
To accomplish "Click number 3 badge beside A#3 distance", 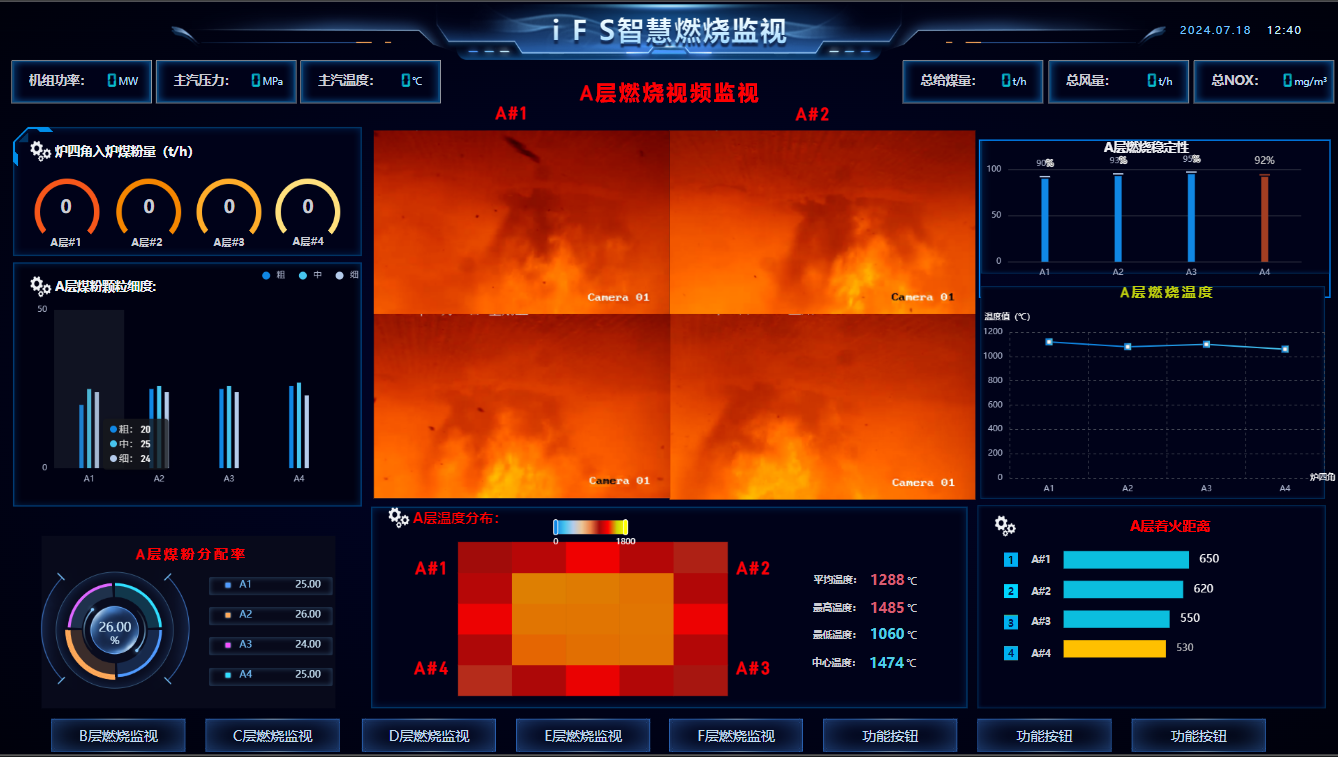I will tap(1011, 622).
